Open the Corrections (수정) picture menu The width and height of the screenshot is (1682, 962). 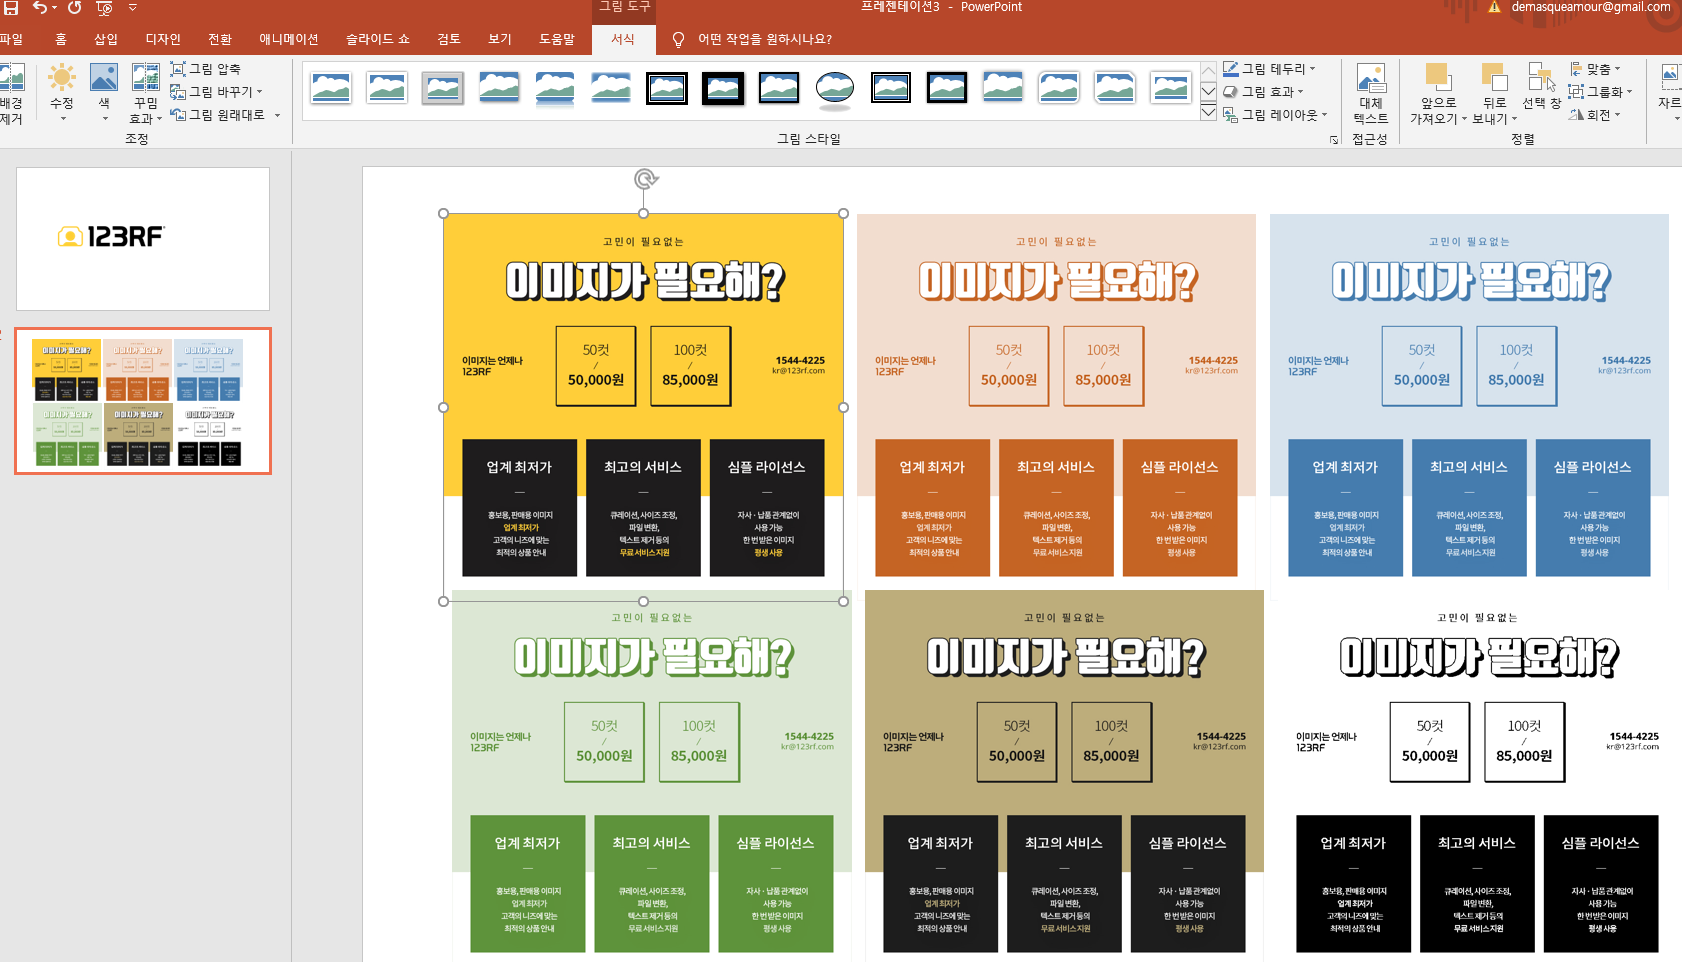(62, 94)
